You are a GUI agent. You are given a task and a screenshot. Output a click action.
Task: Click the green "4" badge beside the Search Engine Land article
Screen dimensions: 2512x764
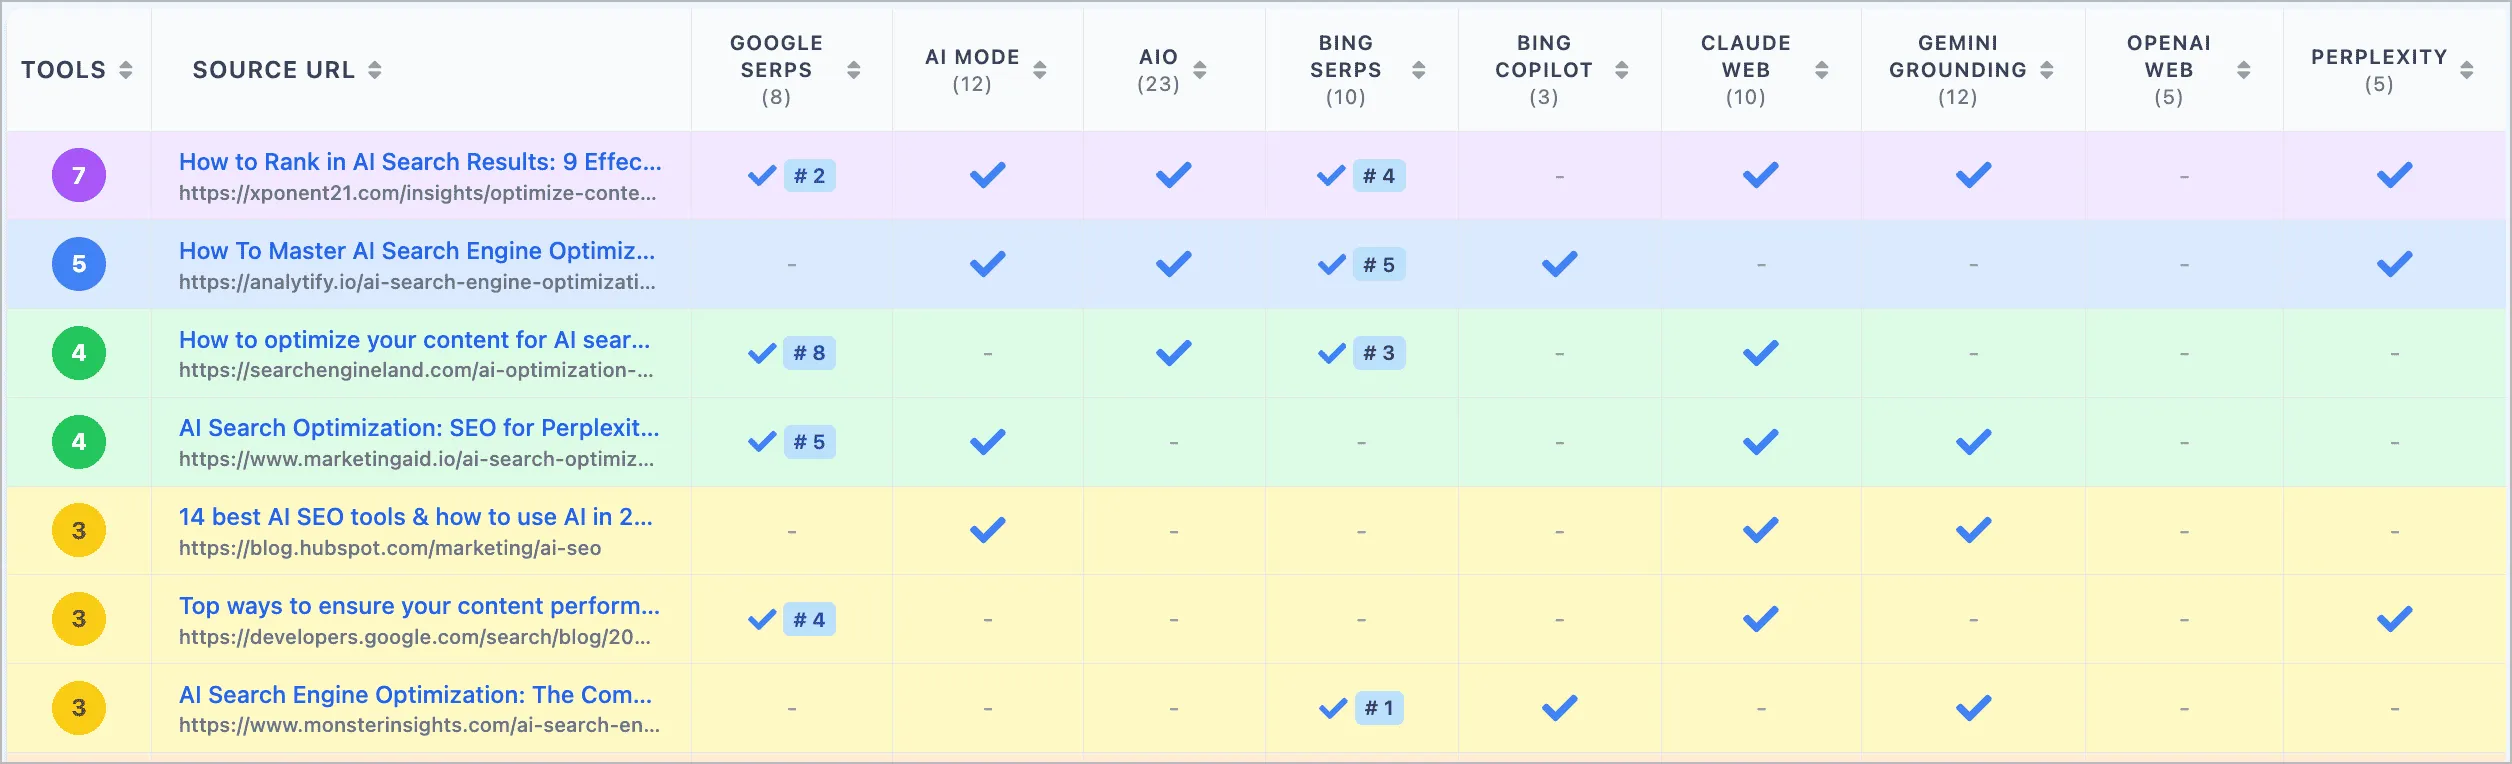click(78, 353)
